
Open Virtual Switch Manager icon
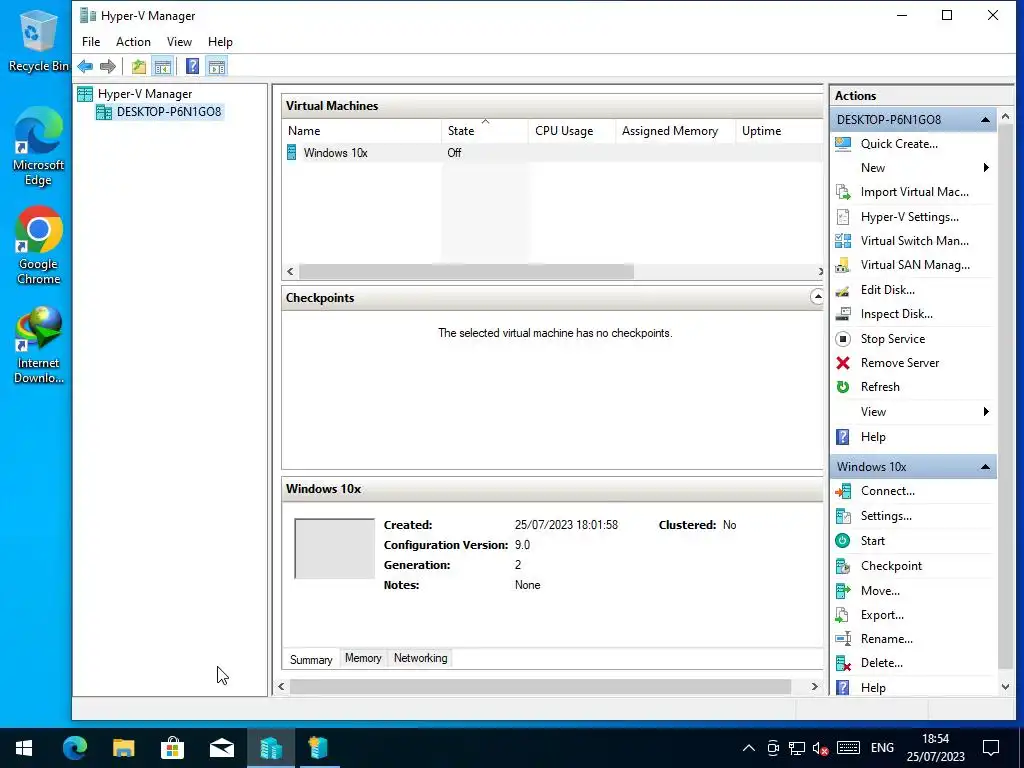pyautogui.click(x=843, y=241)
